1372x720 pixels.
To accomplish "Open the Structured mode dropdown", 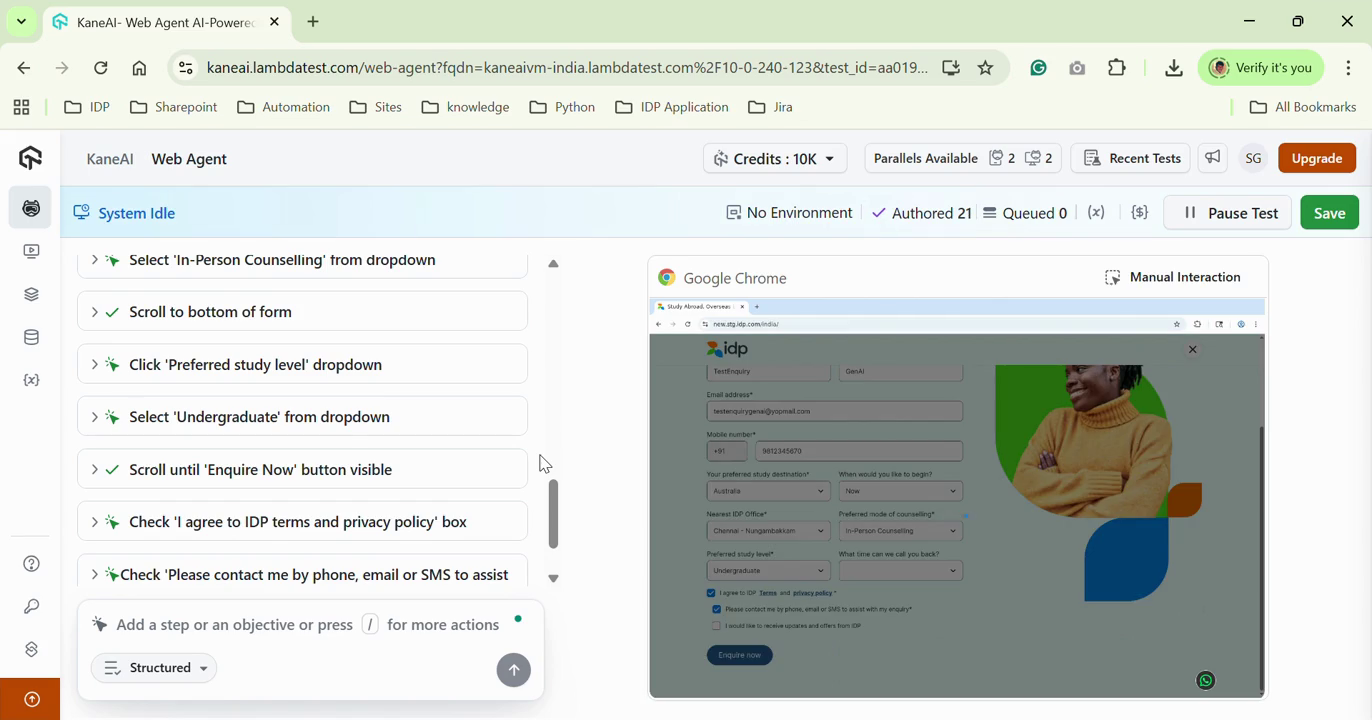I will click(154, 668).
